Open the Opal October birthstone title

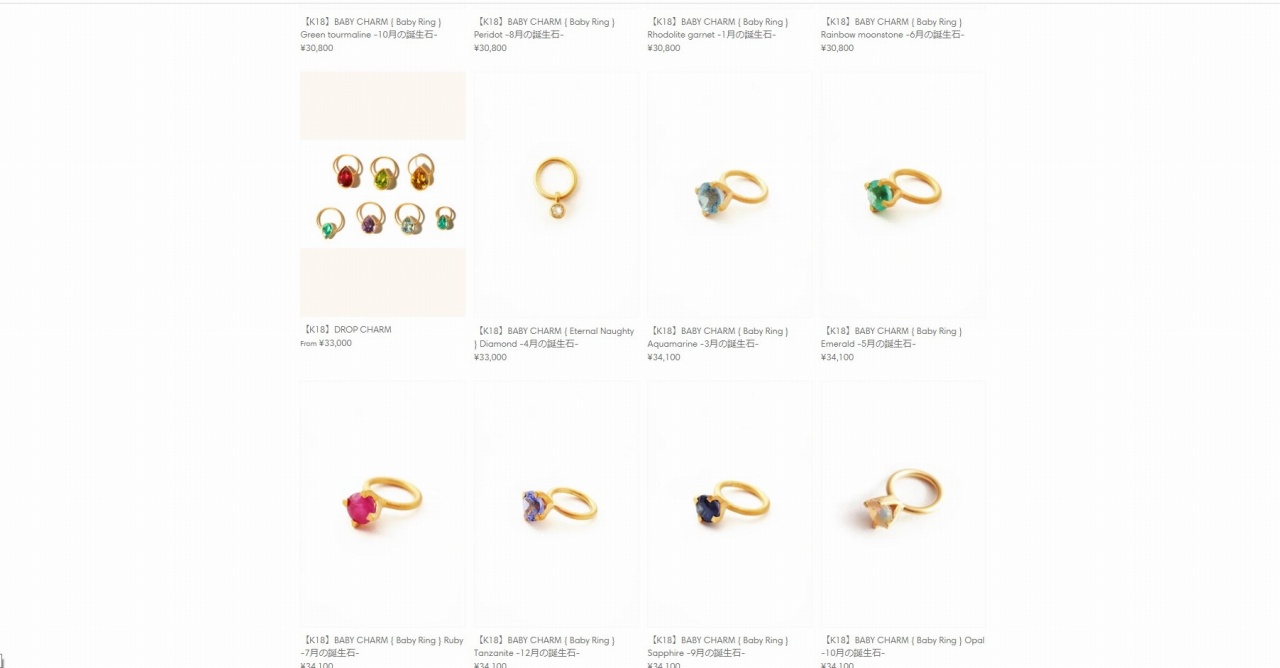coord(903,646)
